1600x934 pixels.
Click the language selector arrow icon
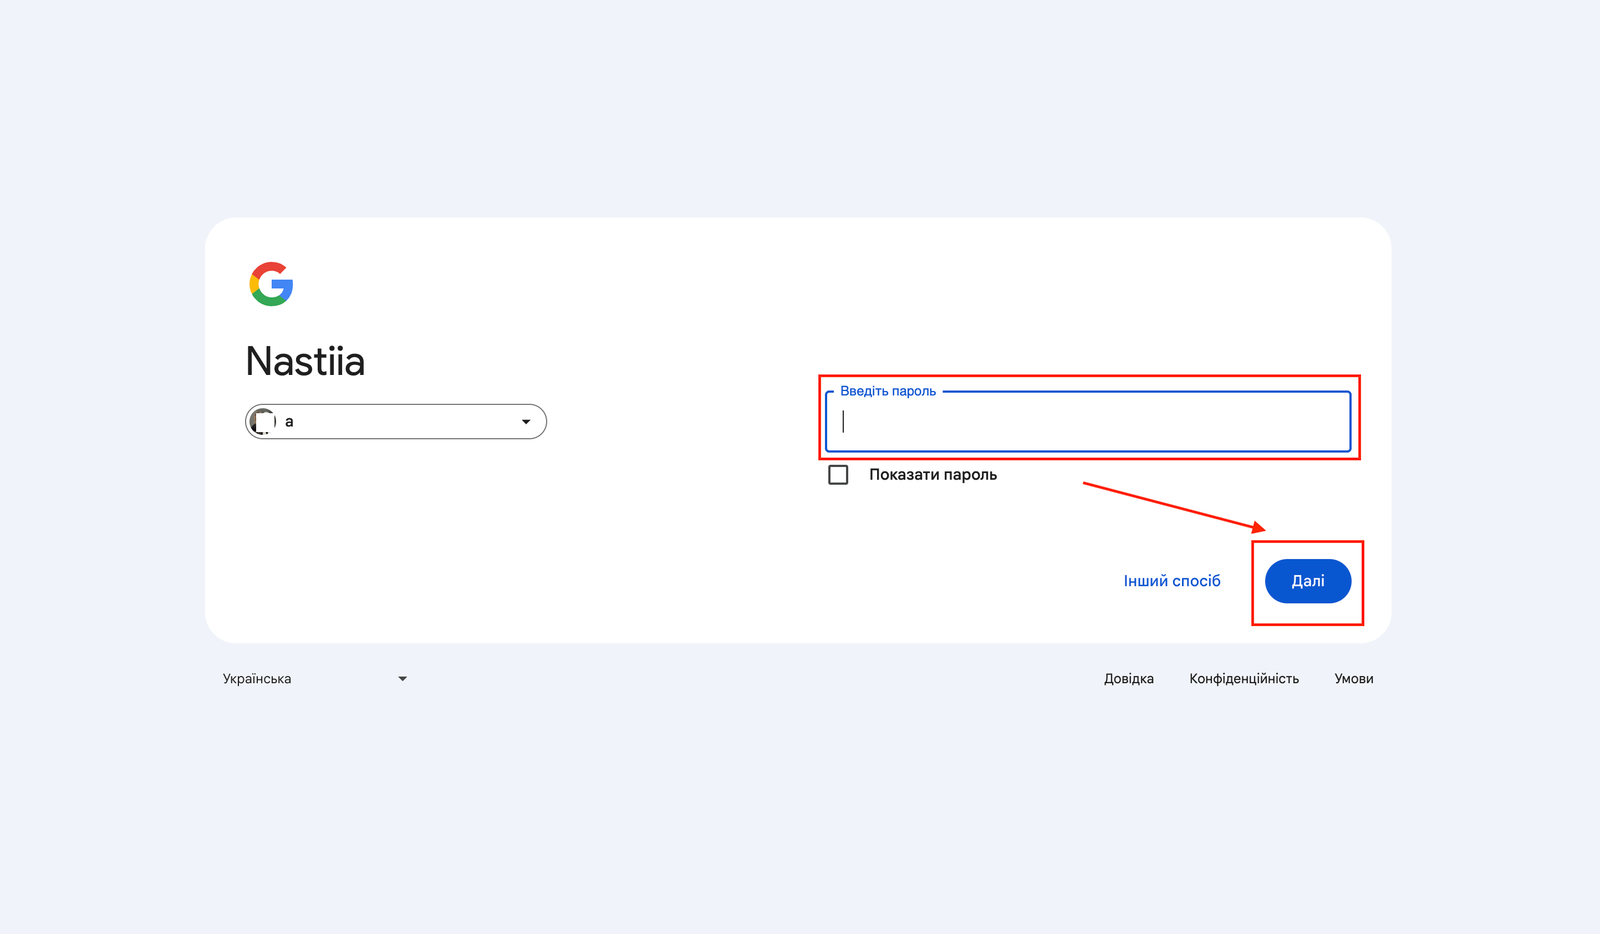(x=403, y=679)
